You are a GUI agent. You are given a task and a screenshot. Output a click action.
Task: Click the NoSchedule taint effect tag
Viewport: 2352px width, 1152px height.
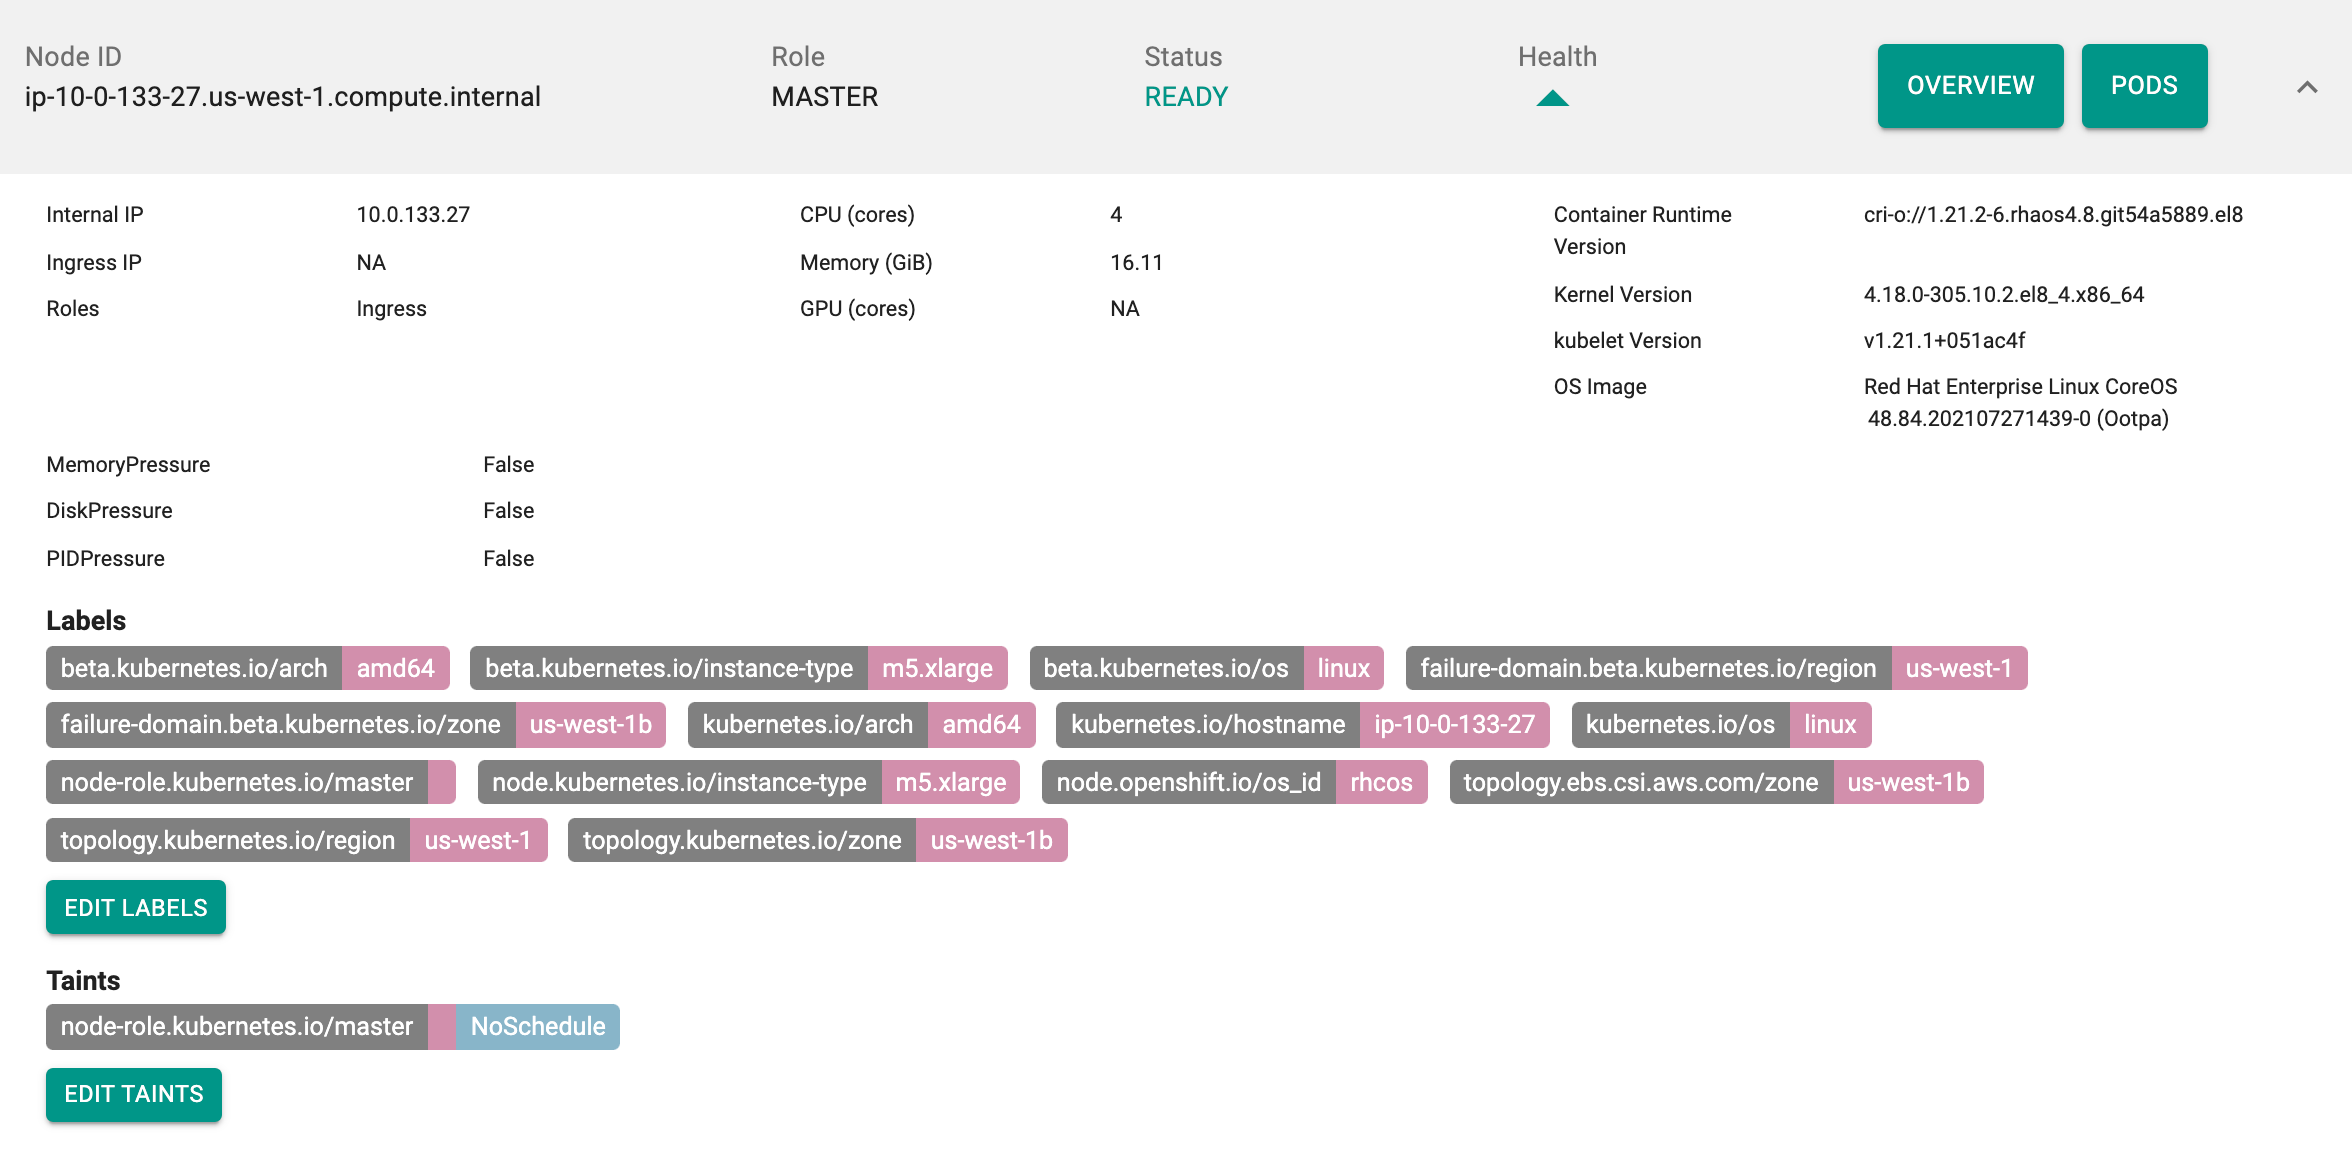point(538,1027)
